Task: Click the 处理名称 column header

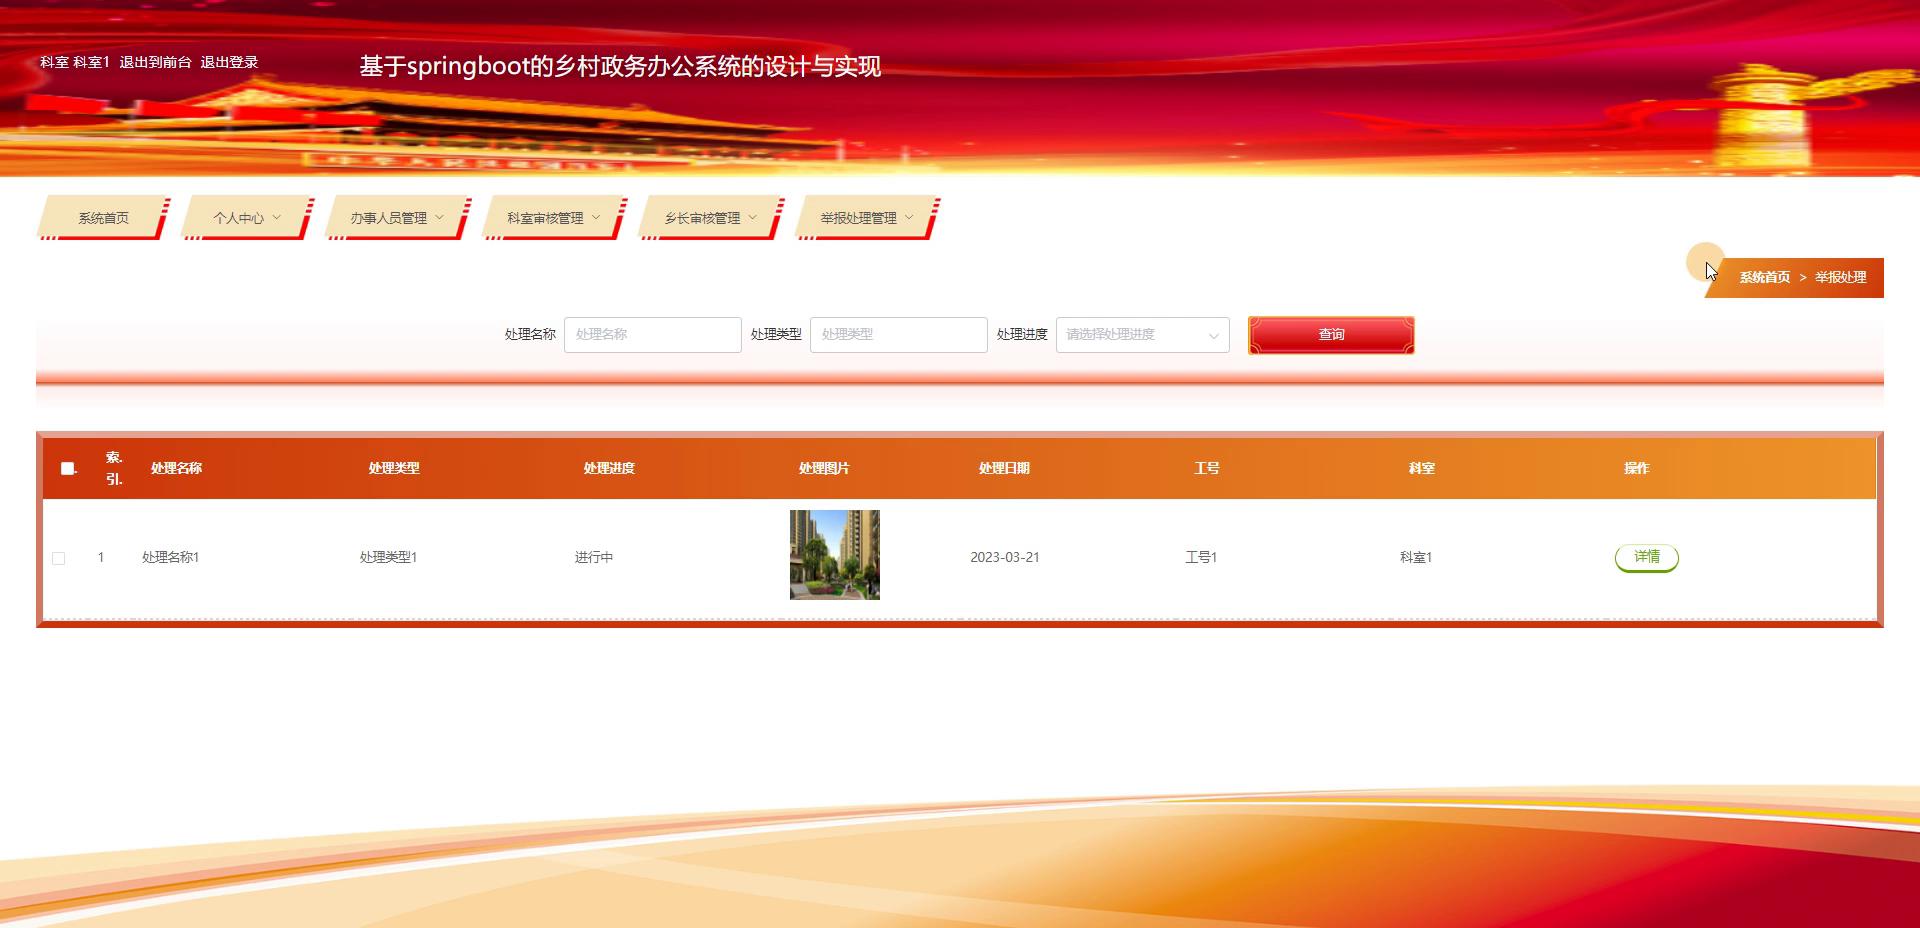Action: [176, 468]
